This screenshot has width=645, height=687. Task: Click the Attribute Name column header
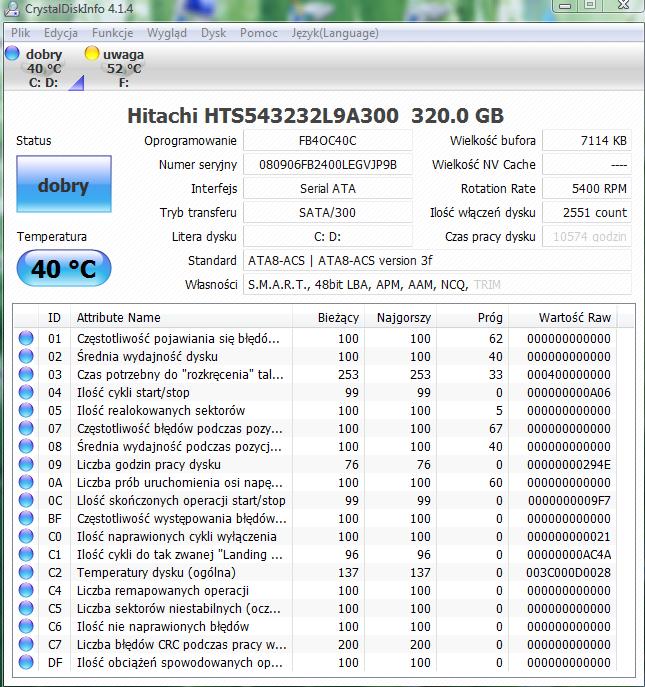tap(181, 318)
